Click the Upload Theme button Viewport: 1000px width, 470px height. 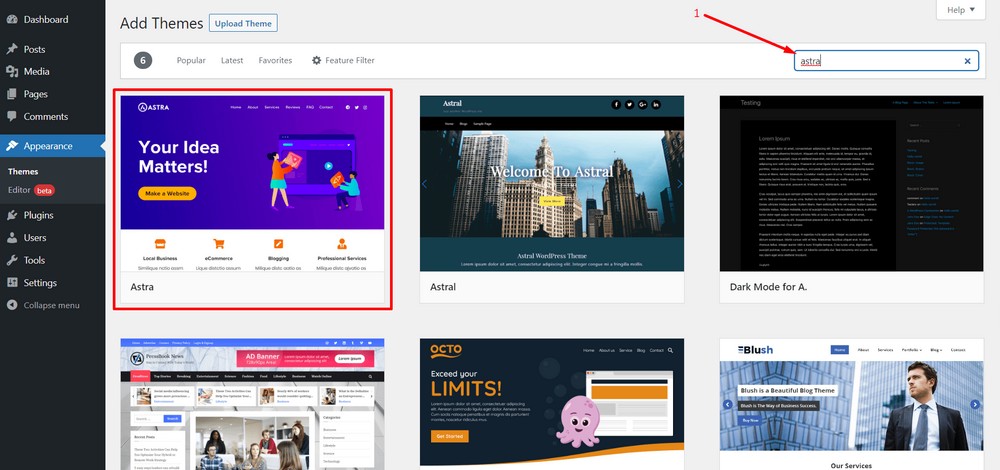(x=243, y=24)
